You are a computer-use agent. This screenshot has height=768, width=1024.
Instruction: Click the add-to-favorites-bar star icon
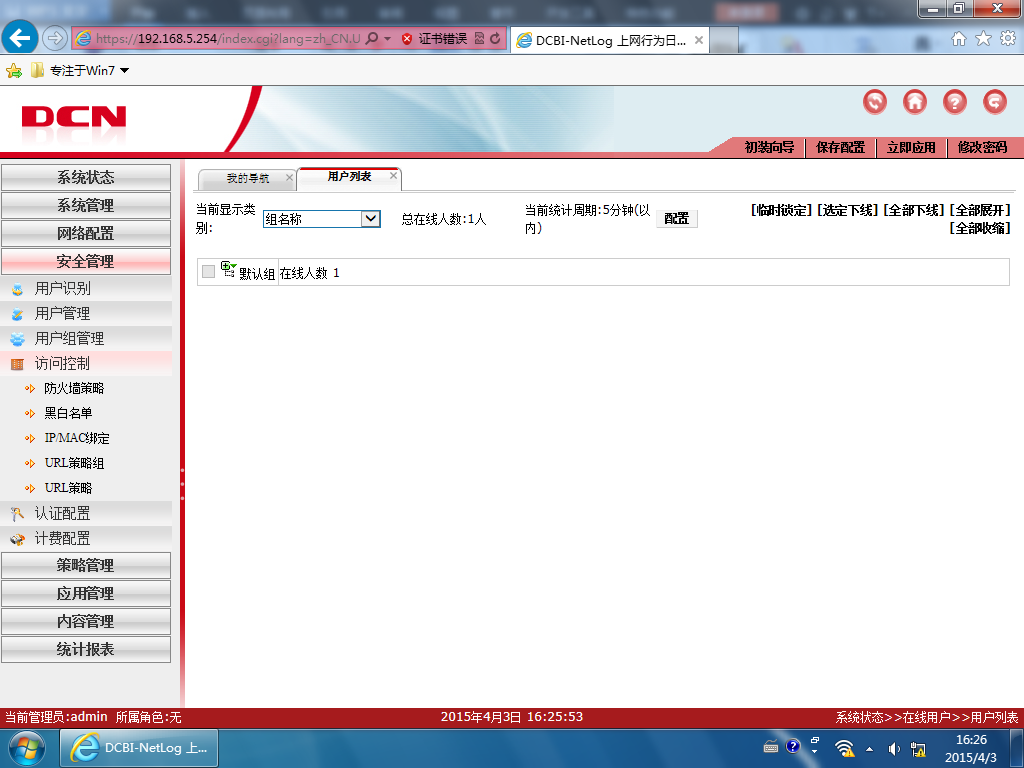click(14, 71)
